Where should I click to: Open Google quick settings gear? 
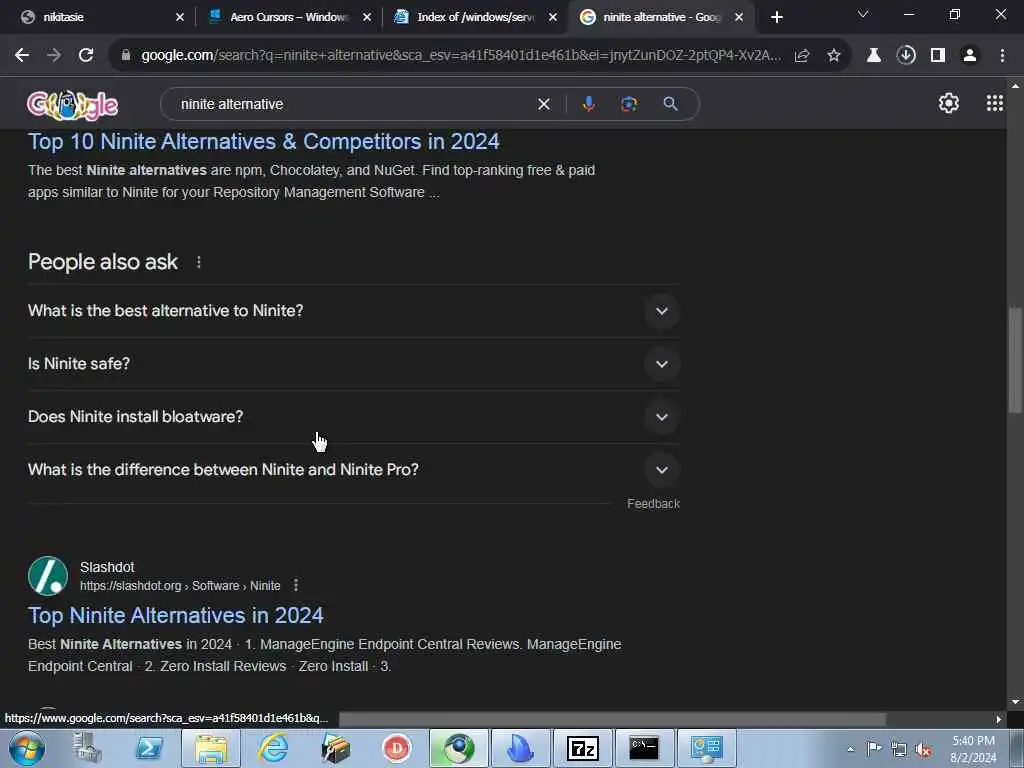(x=948, y=103)
